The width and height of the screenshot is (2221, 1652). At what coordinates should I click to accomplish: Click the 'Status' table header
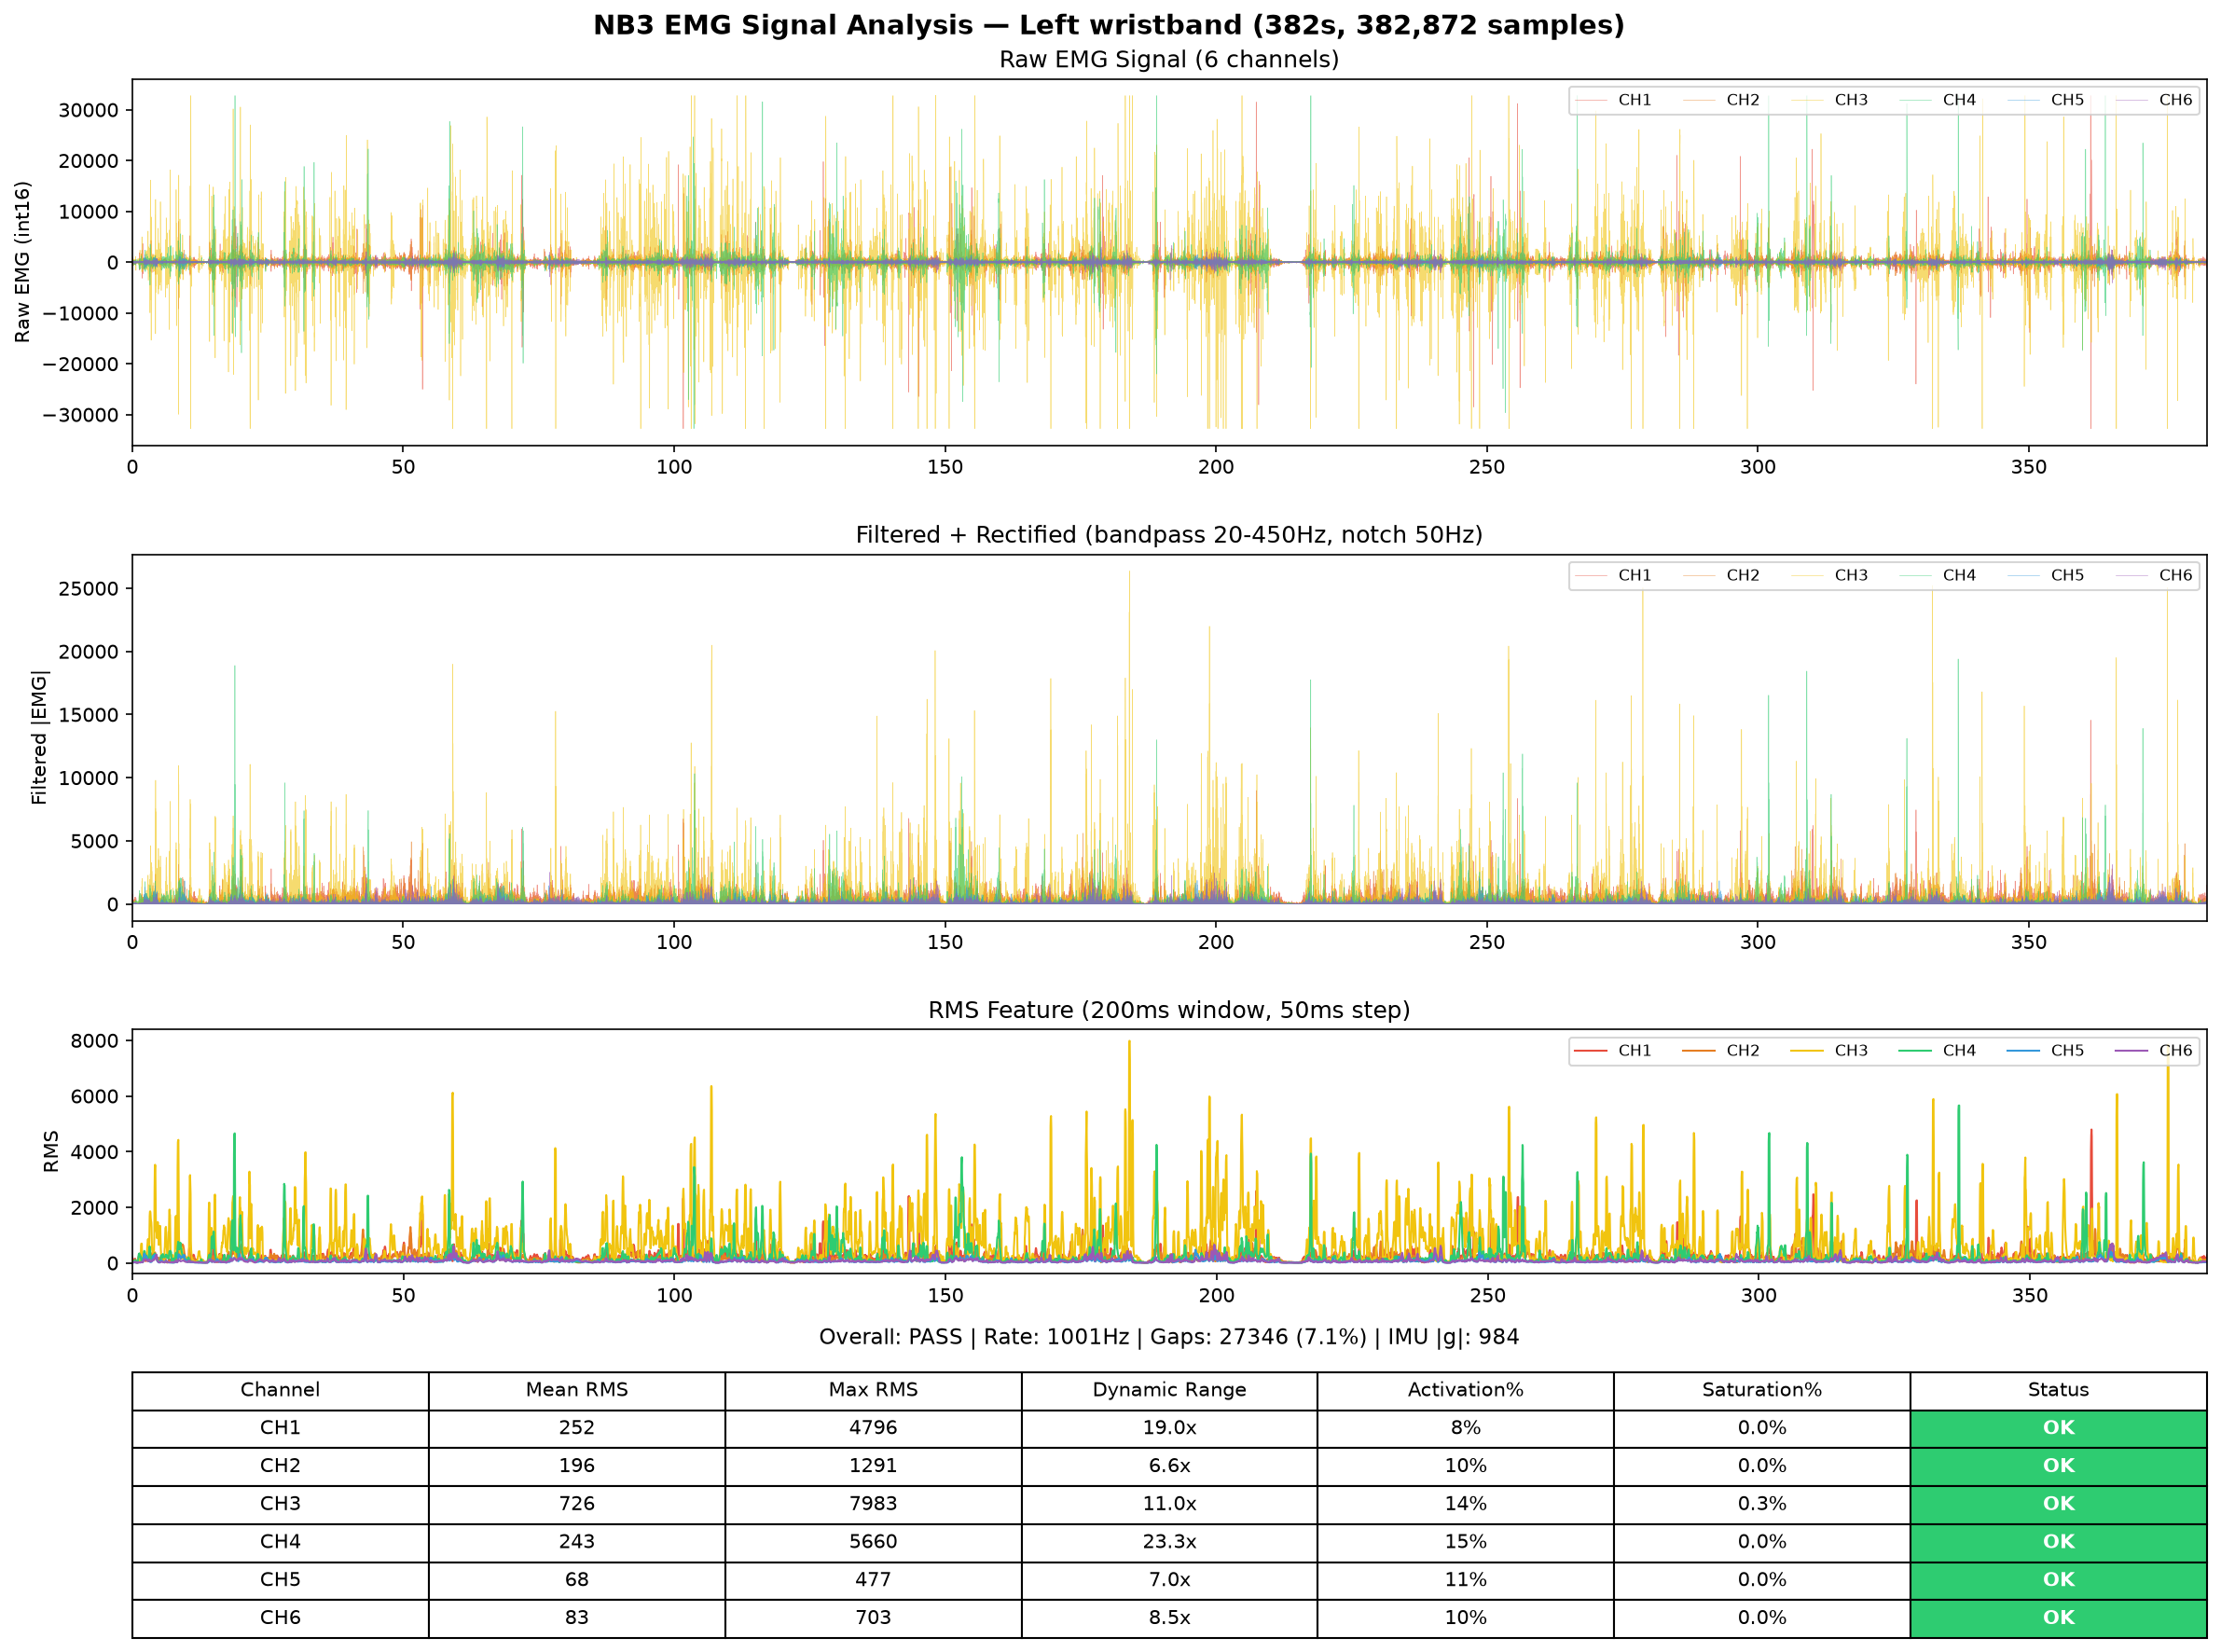tap(2059, 1390)
